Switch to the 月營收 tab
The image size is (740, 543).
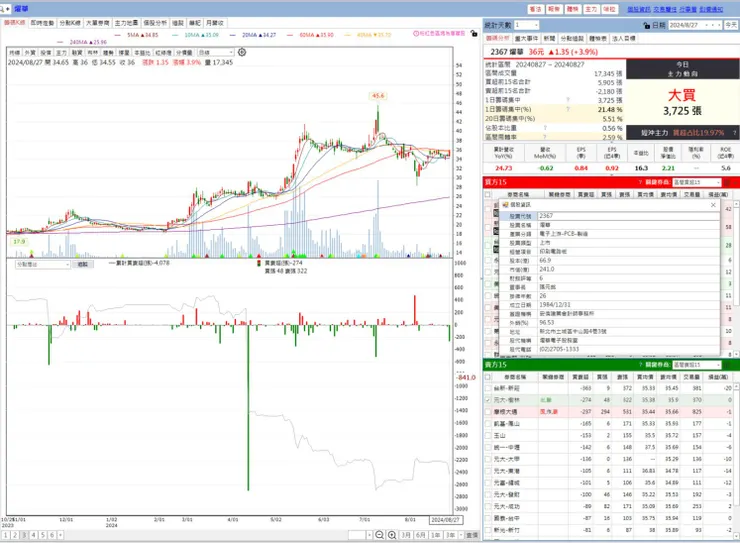pyautogui.click(x=215, y=23)
